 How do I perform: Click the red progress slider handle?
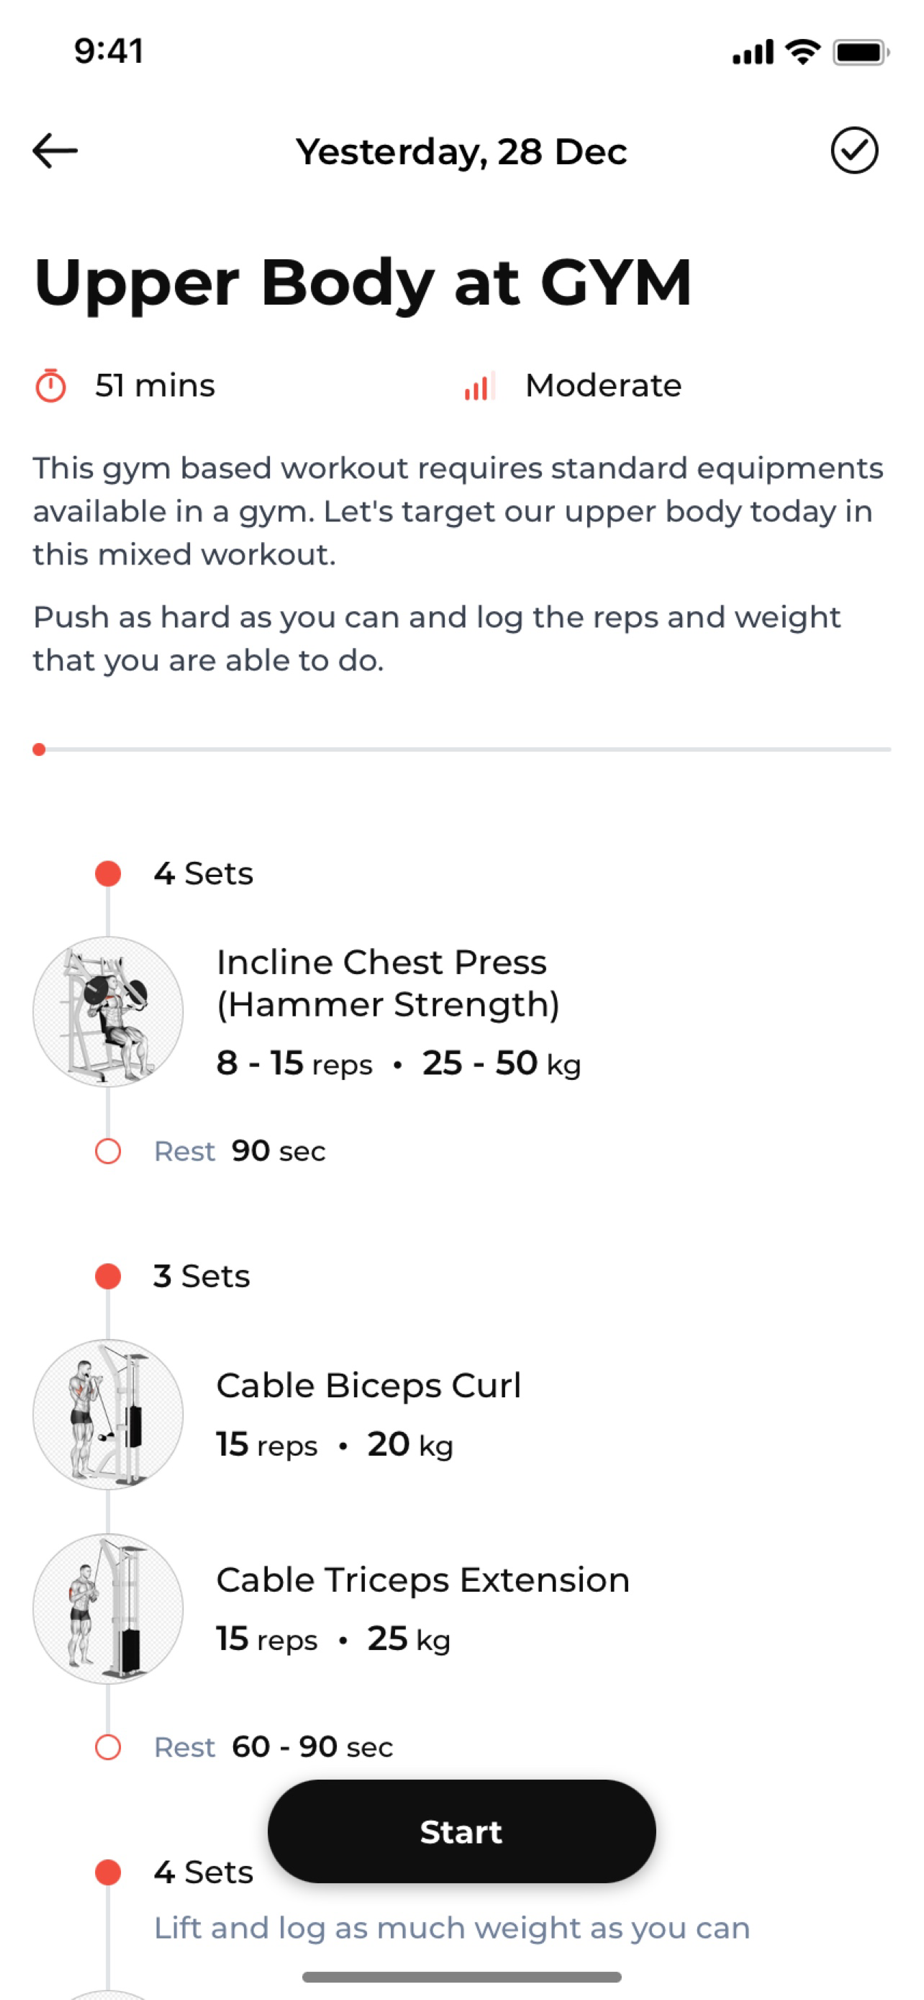pos(39,749)
